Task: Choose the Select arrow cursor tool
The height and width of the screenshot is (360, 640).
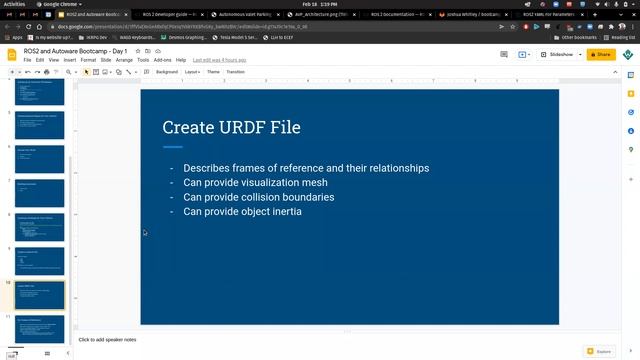Action: (86, 72)
